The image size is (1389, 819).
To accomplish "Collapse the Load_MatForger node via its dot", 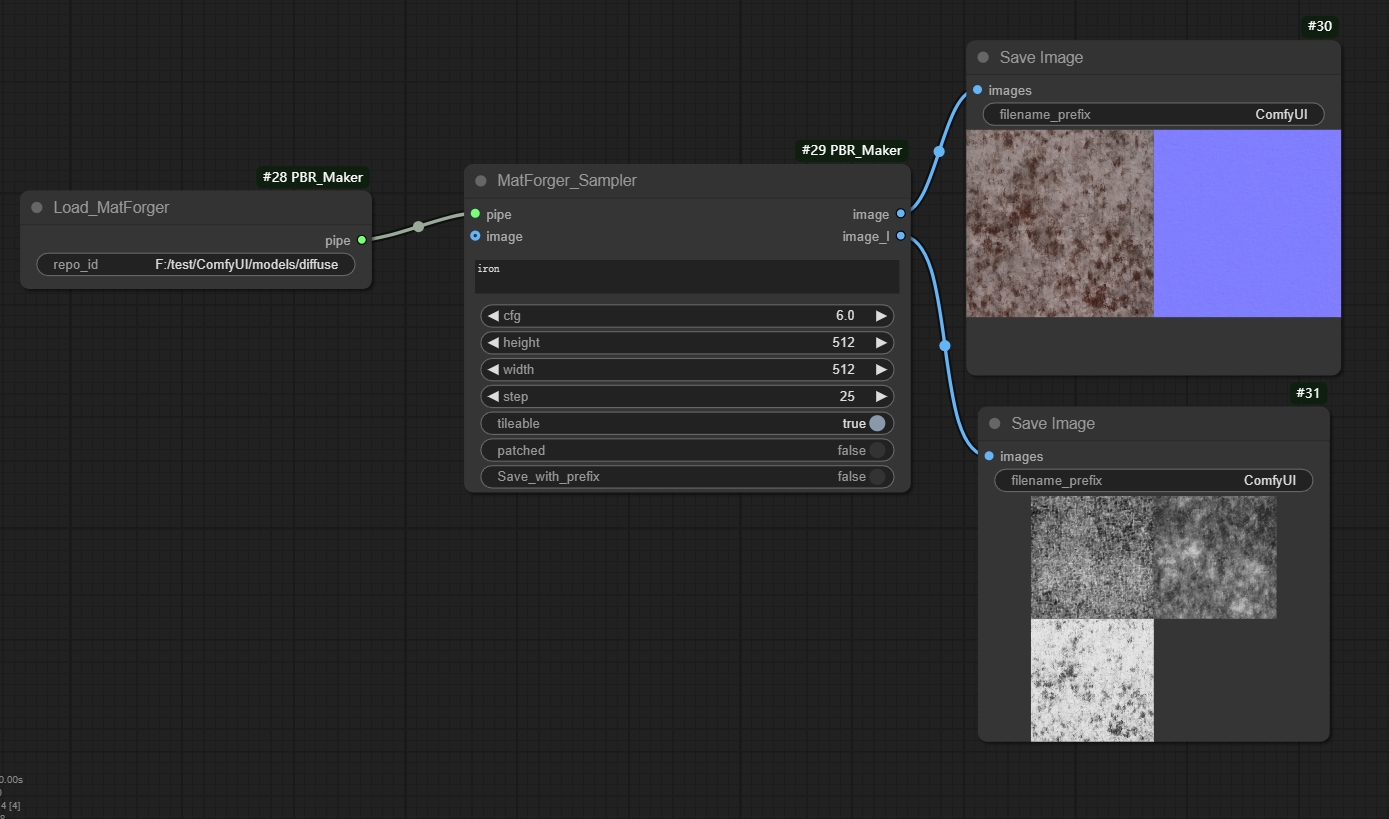I will coord(37,208).
